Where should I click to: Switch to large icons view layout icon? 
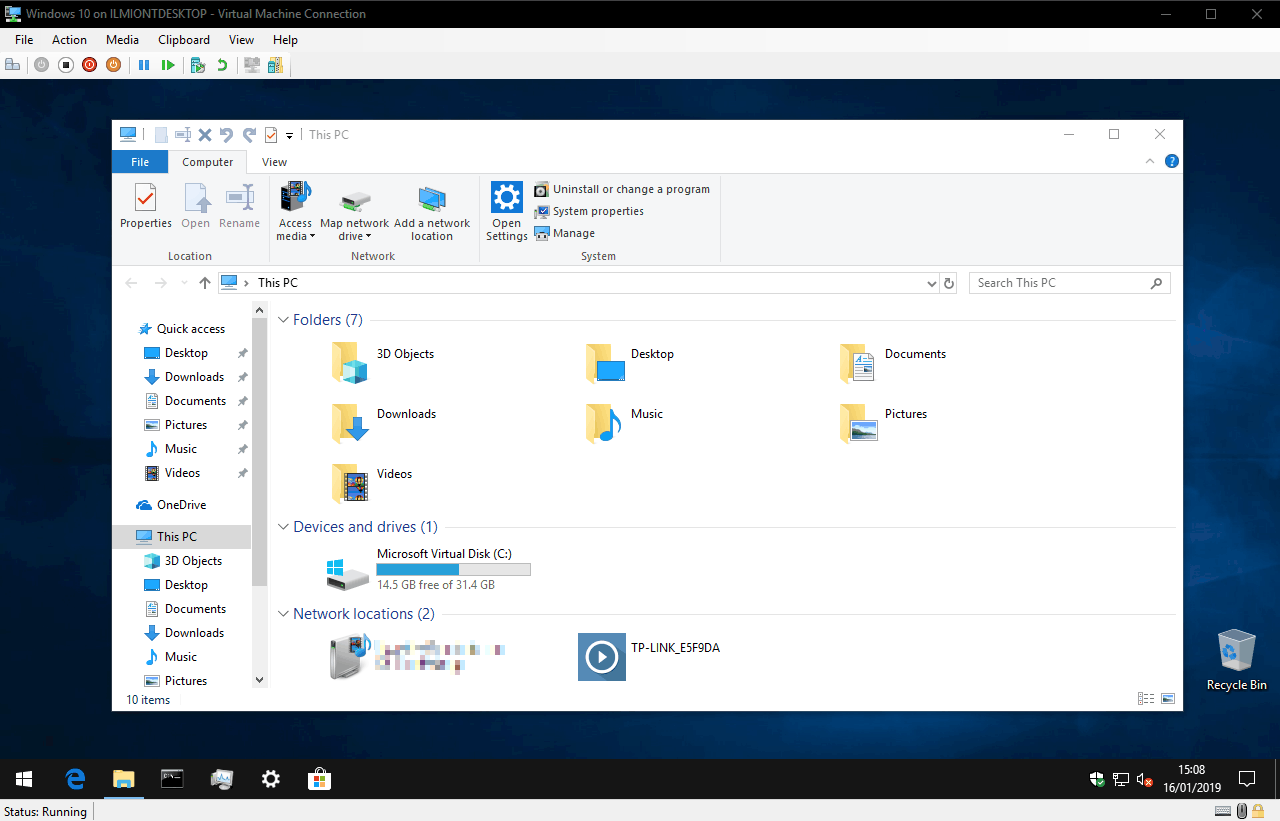[x=1167, y=699]
